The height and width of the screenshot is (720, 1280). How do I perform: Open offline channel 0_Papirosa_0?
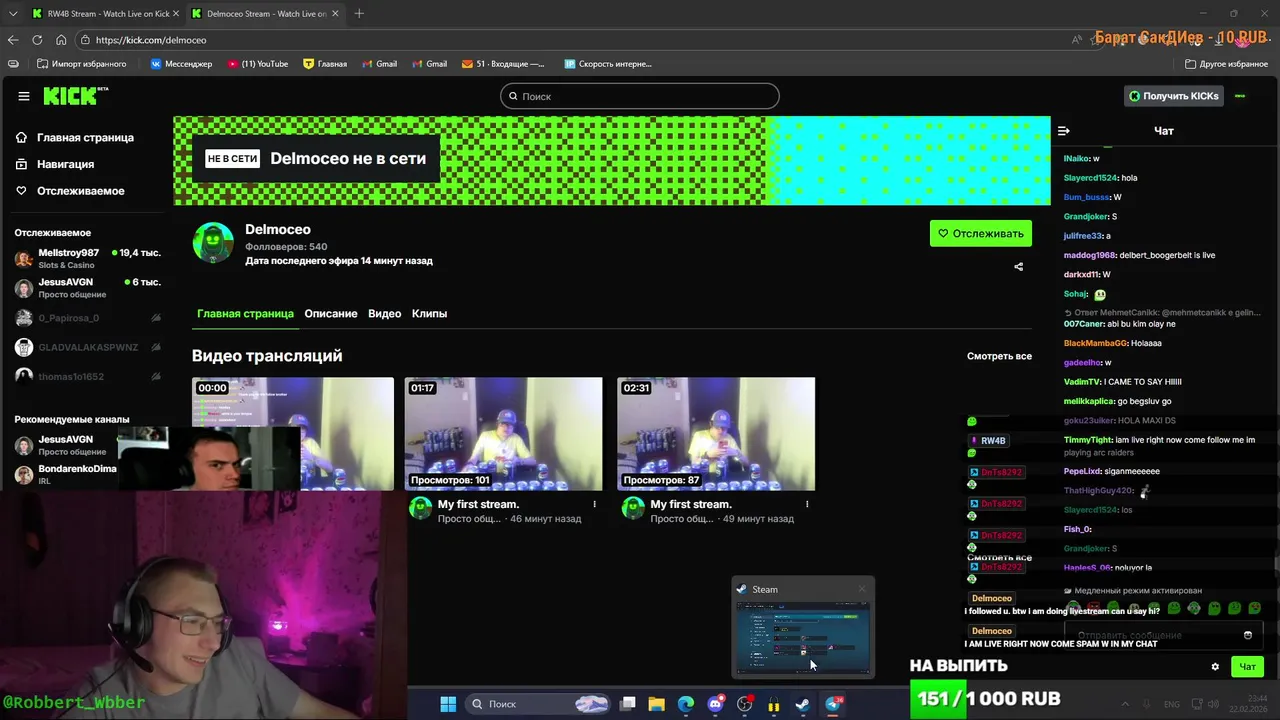(88, 318)
